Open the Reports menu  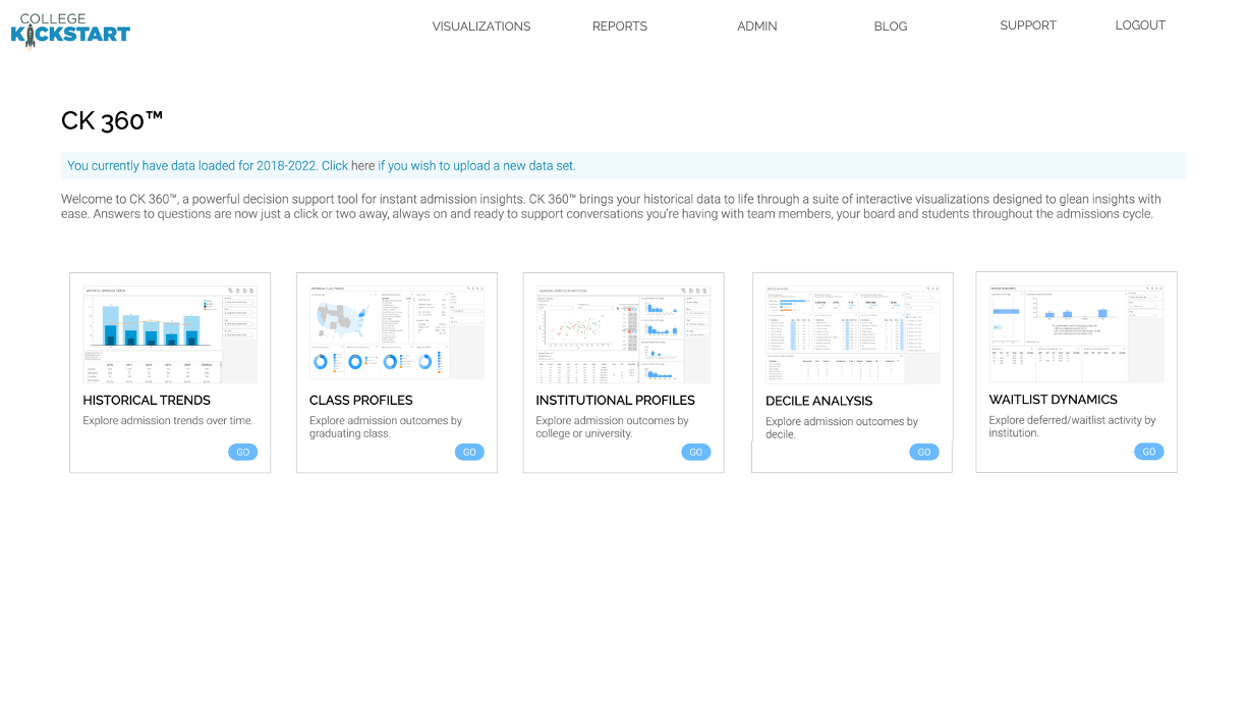click(x=619, y=26)
